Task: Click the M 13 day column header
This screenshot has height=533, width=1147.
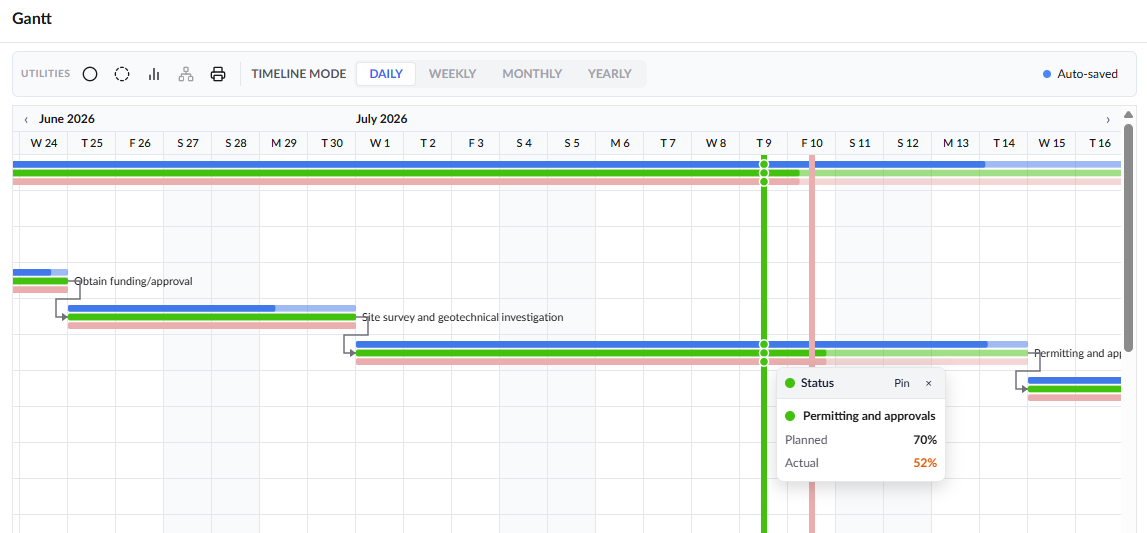Action: pos(956,143)
